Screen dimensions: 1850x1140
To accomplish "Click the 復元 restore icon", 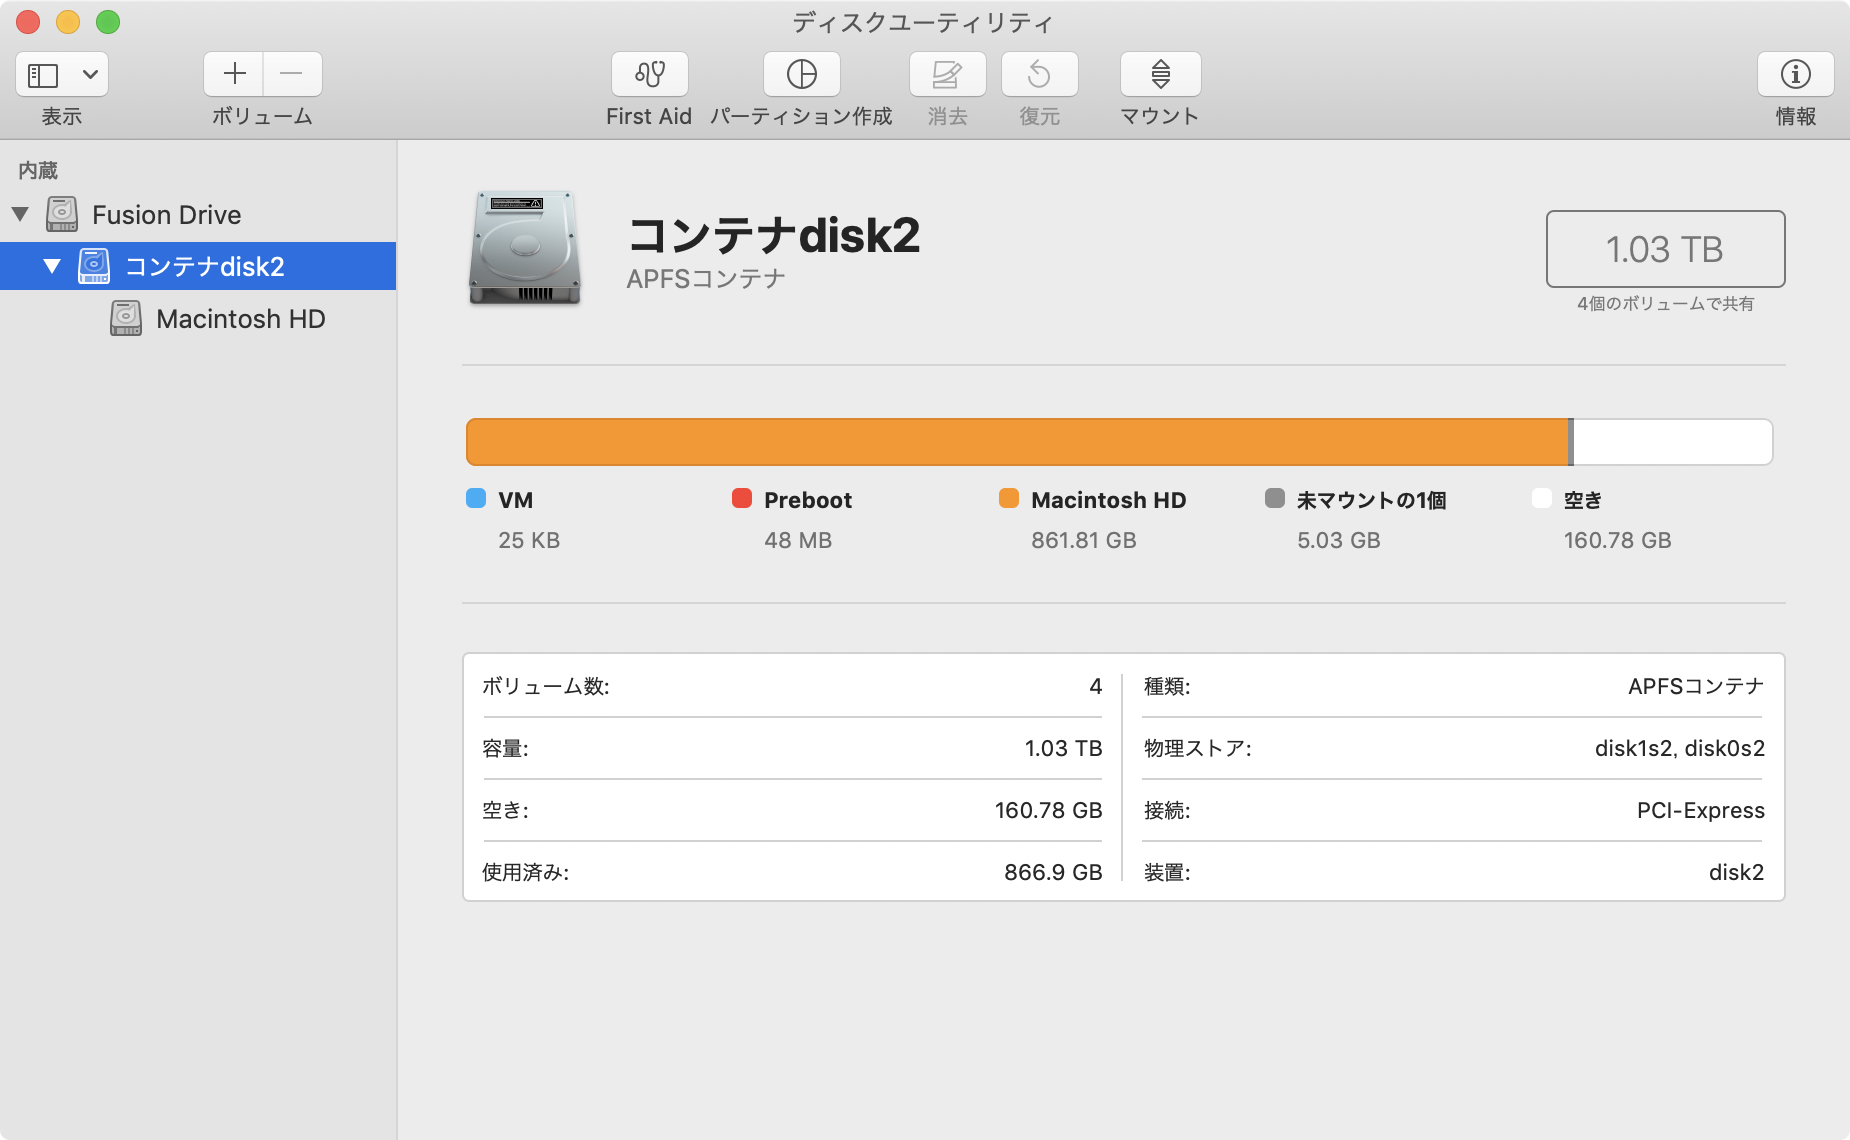I will pos(1039,74).
